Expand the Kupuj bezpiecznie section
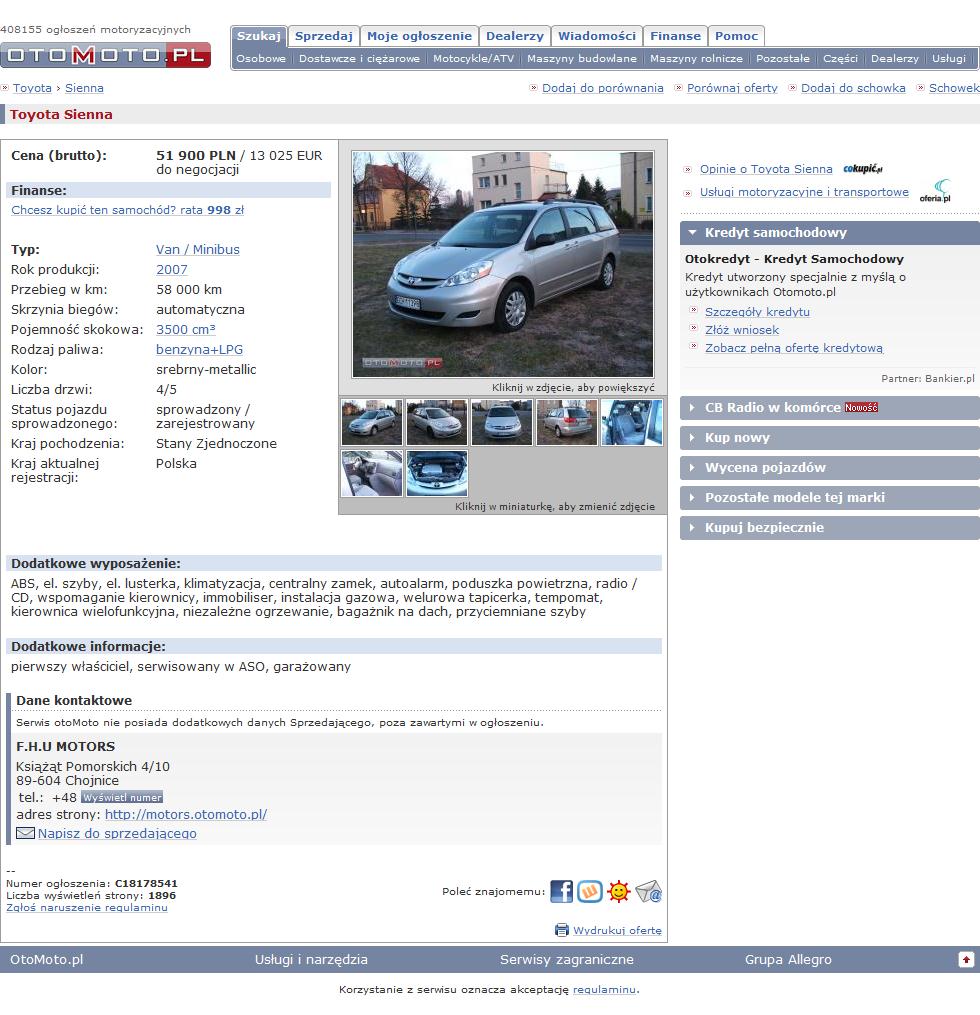The image size is (980, 1015). coord(830,528)
